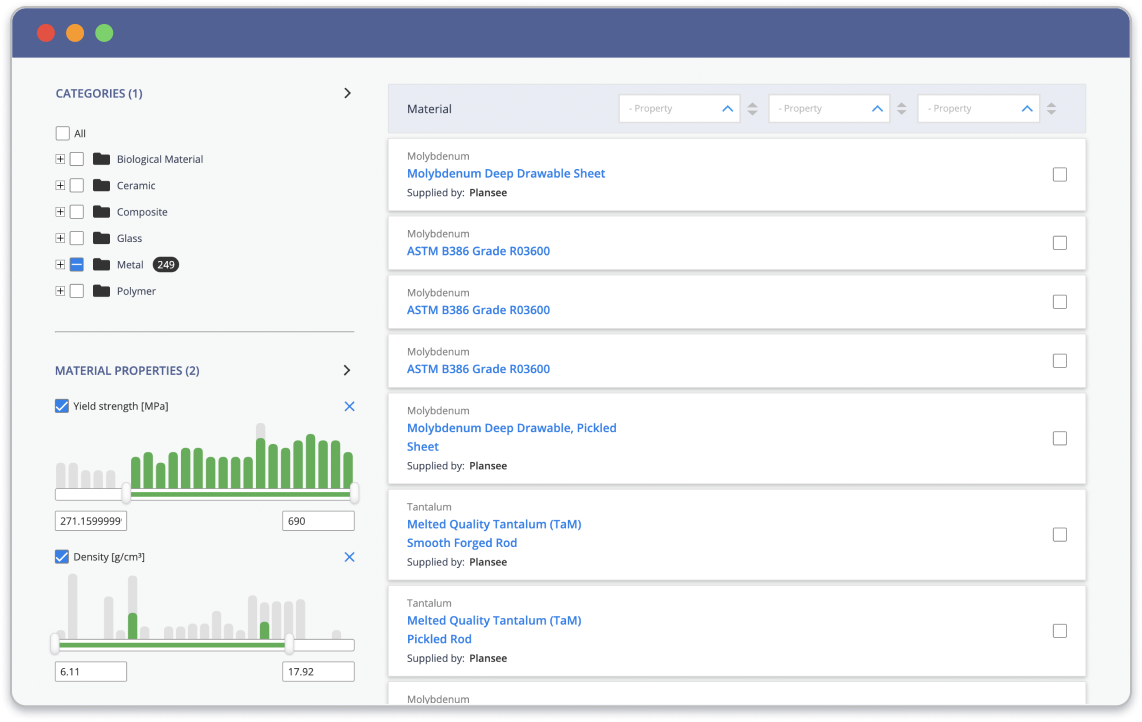Viewport: 1142px width, 722px height.
Task: Open the second Property dropdown
Action: coord(829,109)
